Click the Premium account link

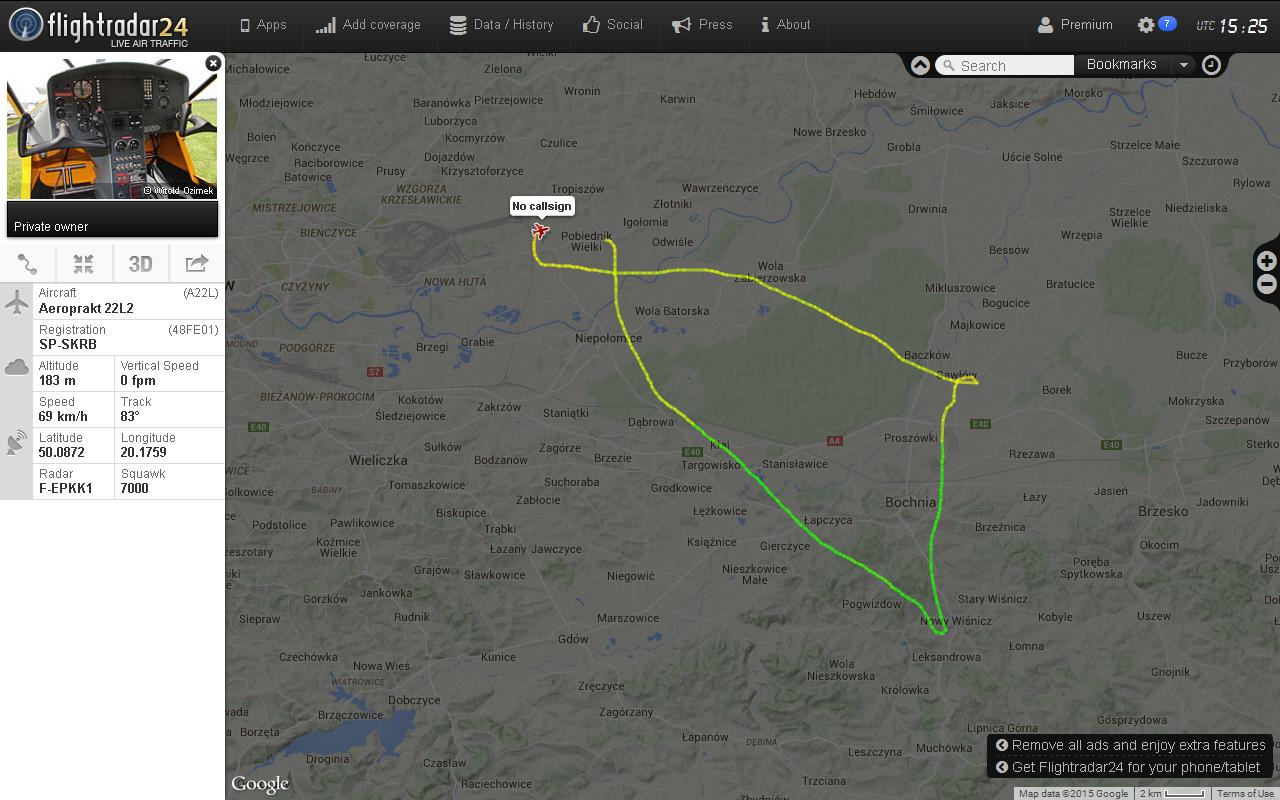click(1075, 25)
